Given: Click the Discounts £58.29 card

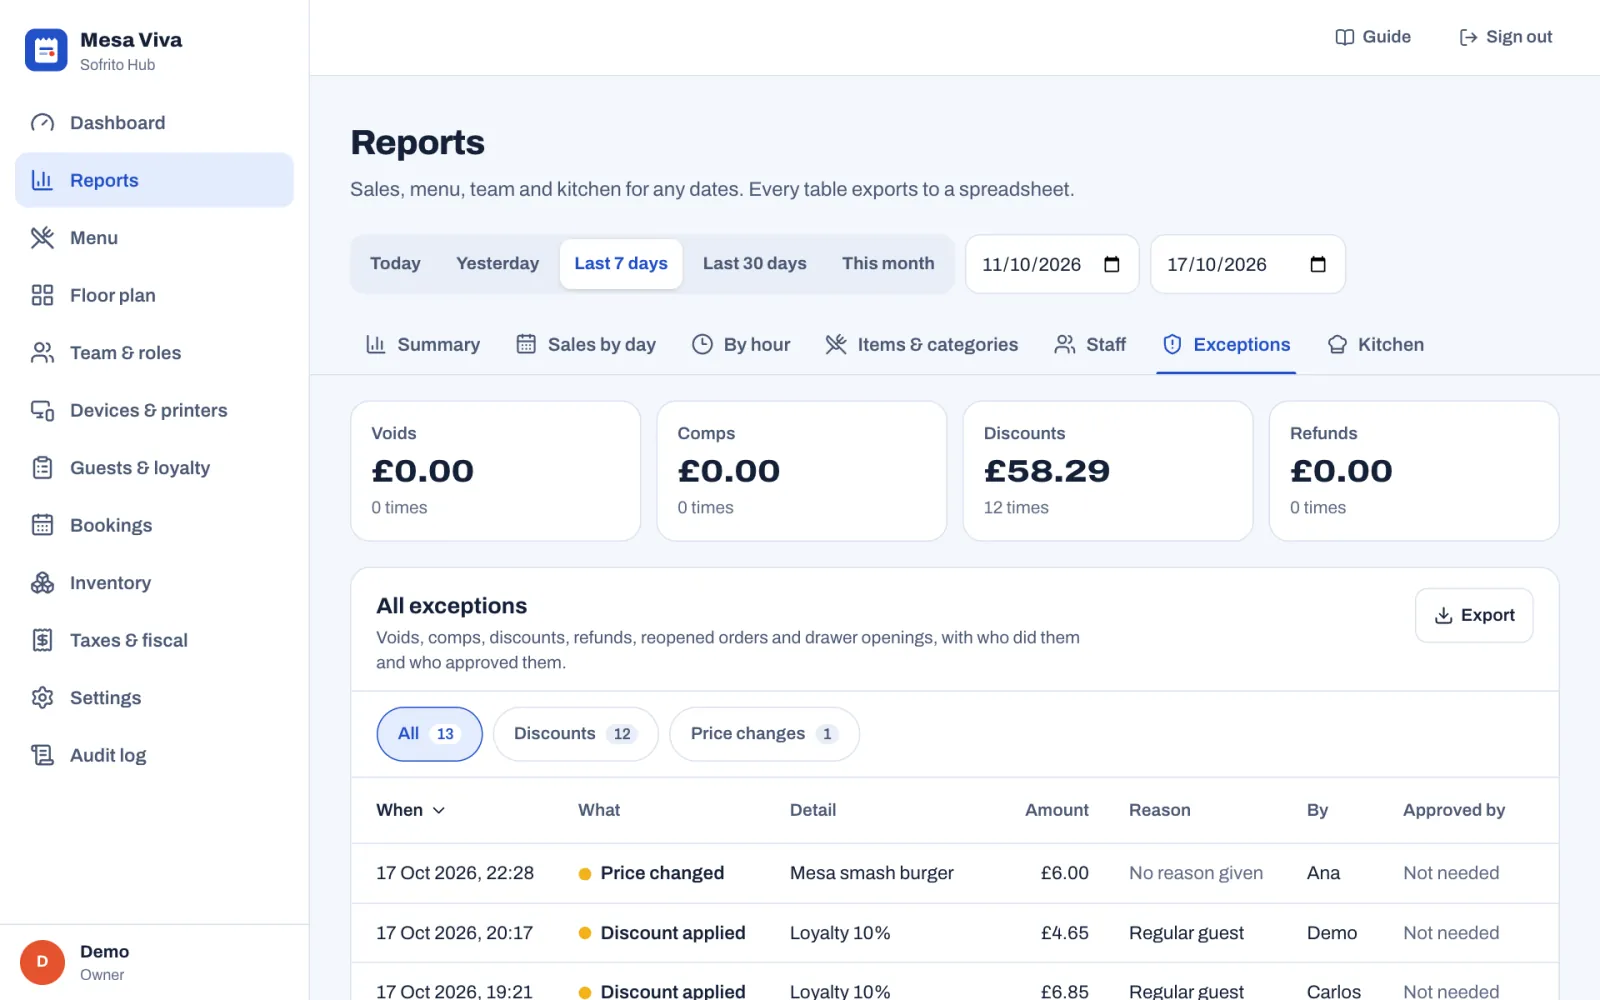Looking at the screenshot, I should pyautogui.click(x=1108, y=471).
